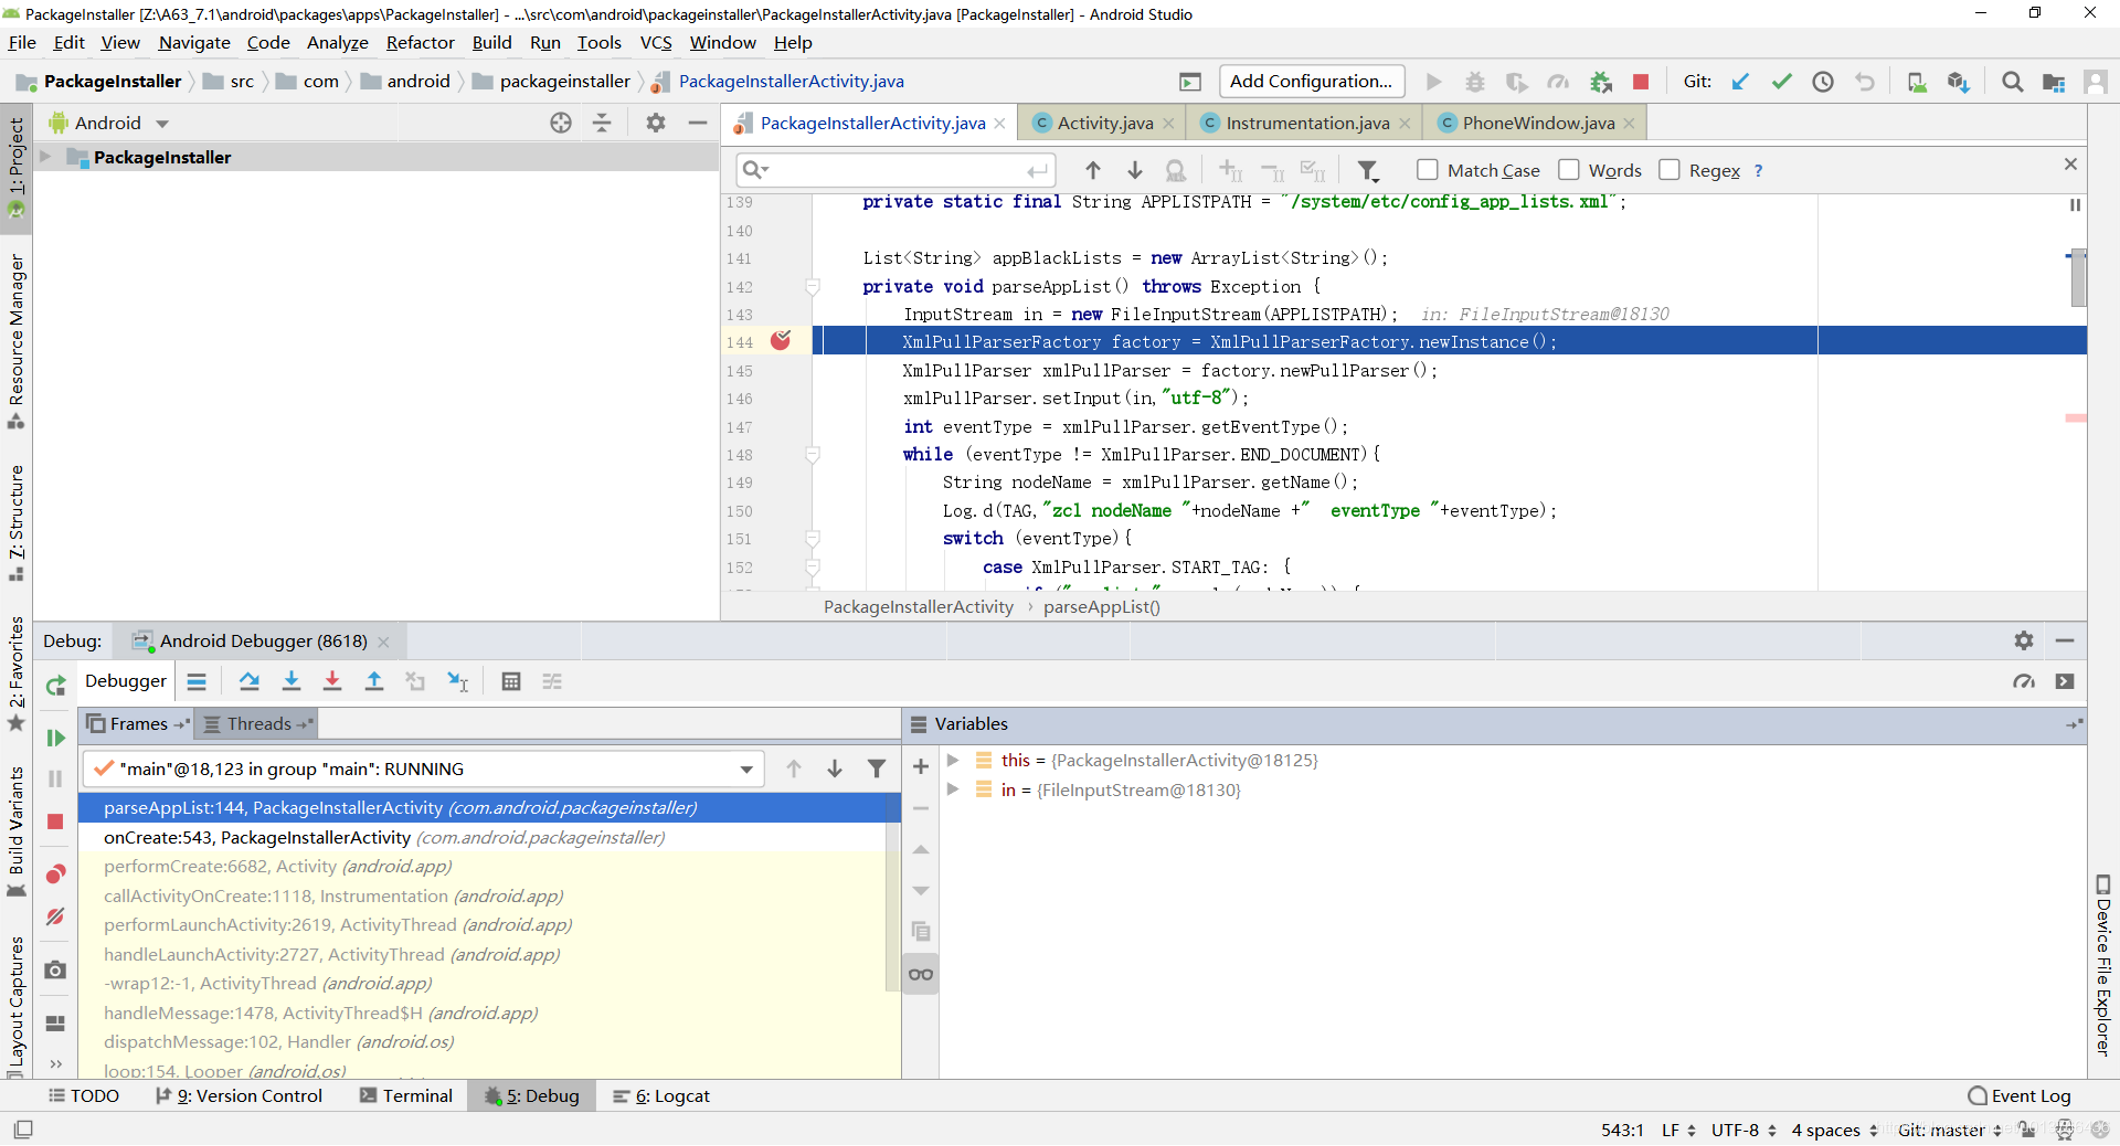Screen dimensions: 2120x1146
Task: Enable the Regex checkbox
Action: tap(1669, 170)
